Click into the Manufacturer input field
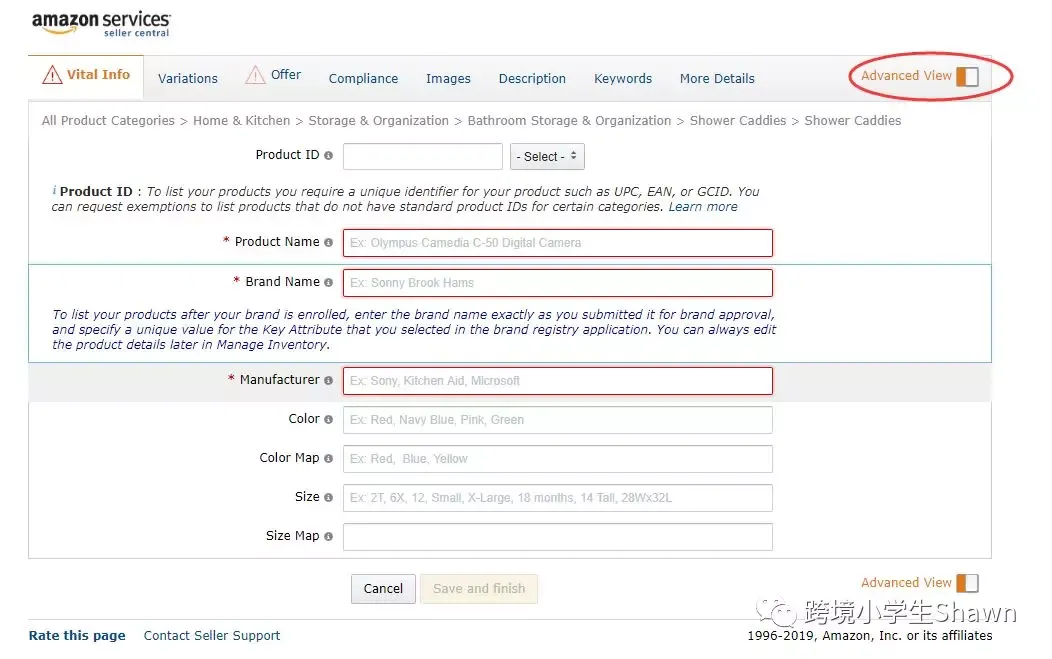This screenshot has height=659, width=1052. coord(558,381)
